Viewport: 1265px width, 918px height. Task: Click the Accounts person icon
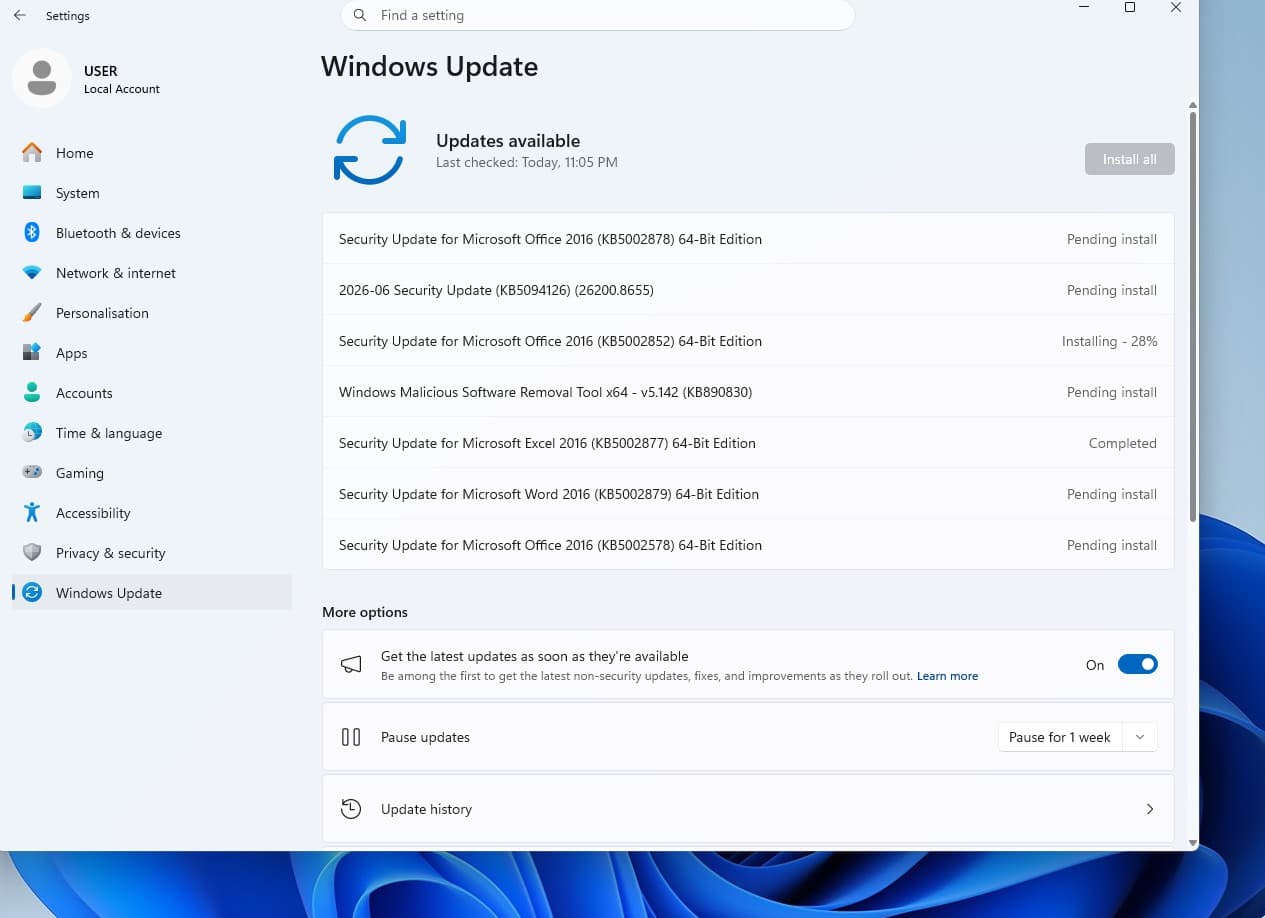(x=32, y=393)
